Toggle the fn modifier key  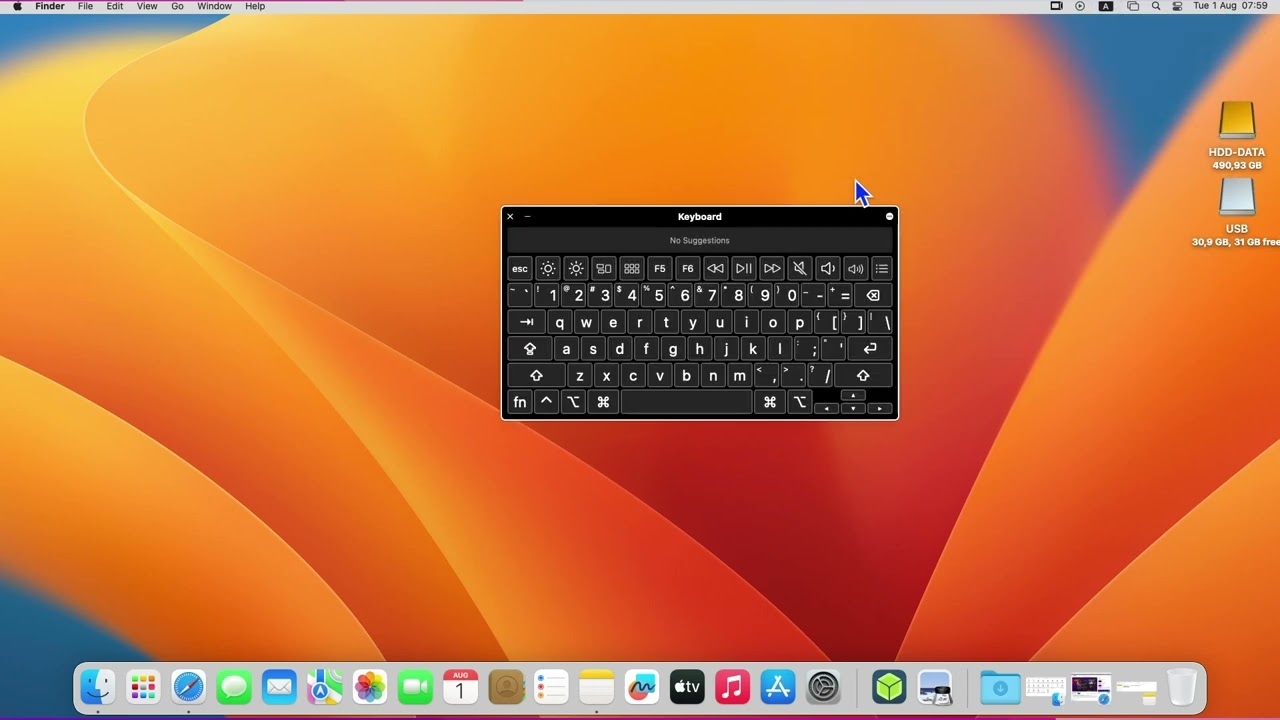(x=520, y=402)
